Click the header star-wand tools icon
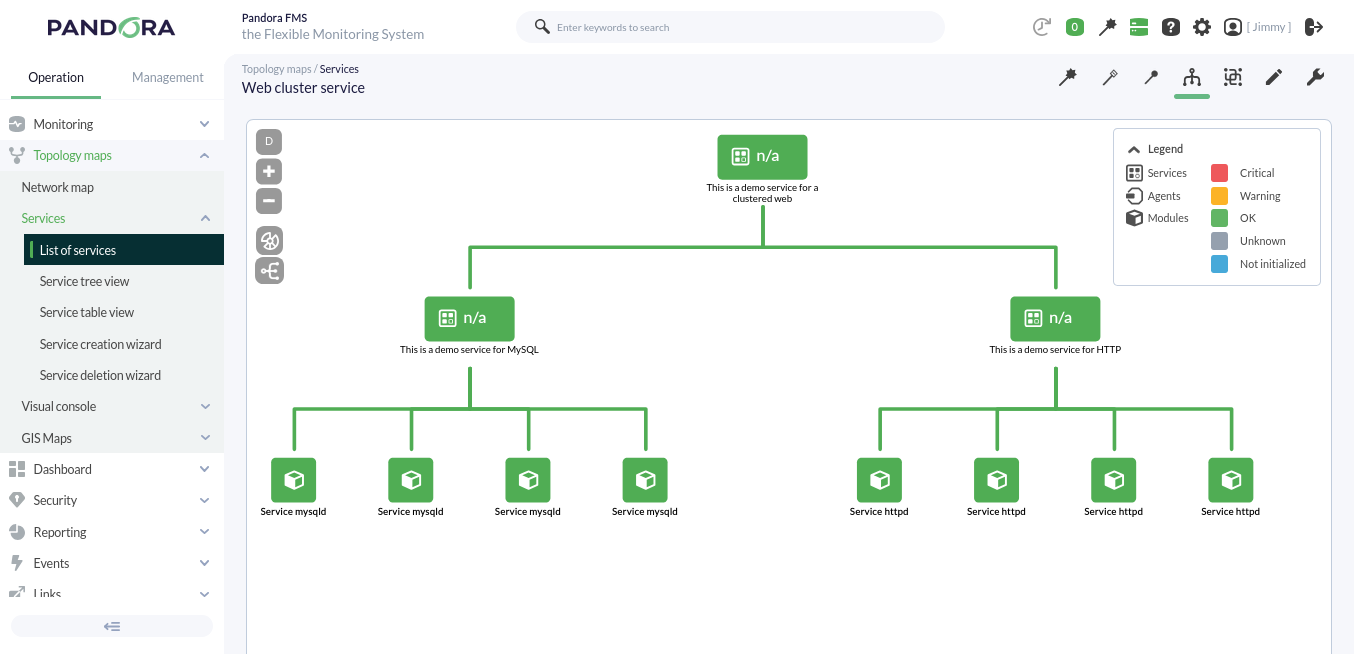 (x=1107, y=27)
